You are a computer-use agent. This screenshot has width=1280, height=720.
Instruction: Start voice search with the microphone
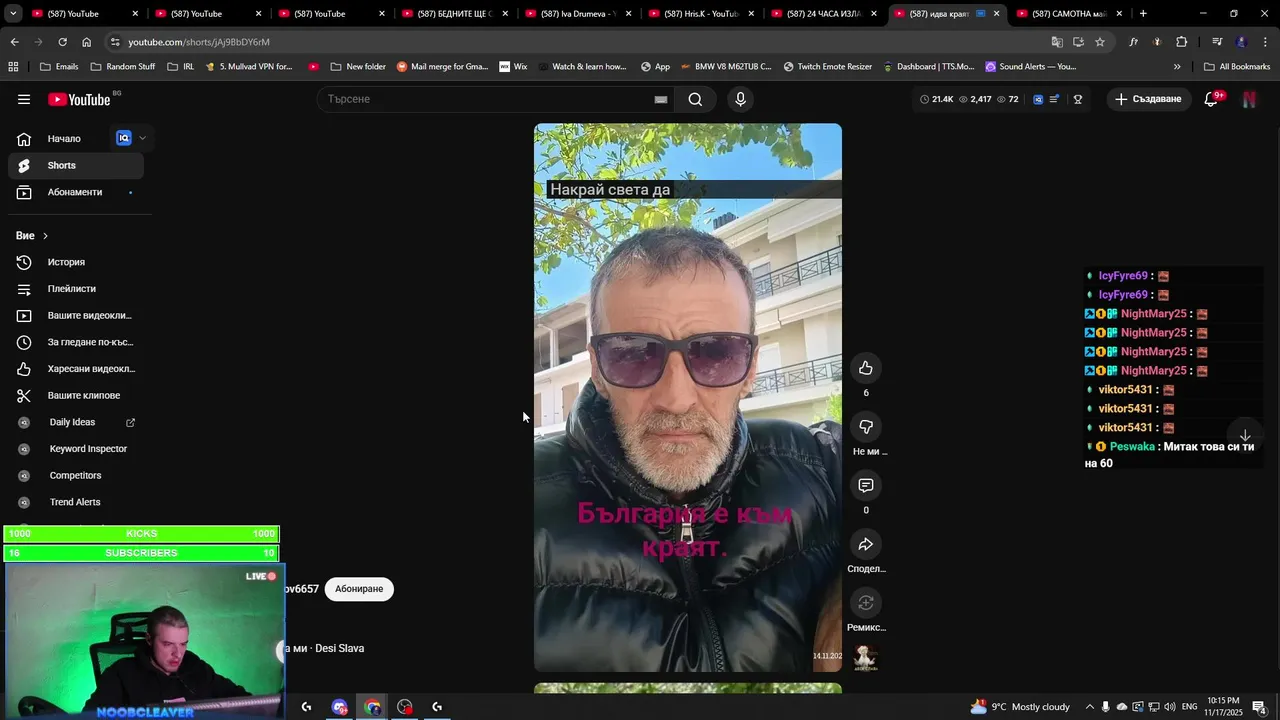[x=740, y=99]
